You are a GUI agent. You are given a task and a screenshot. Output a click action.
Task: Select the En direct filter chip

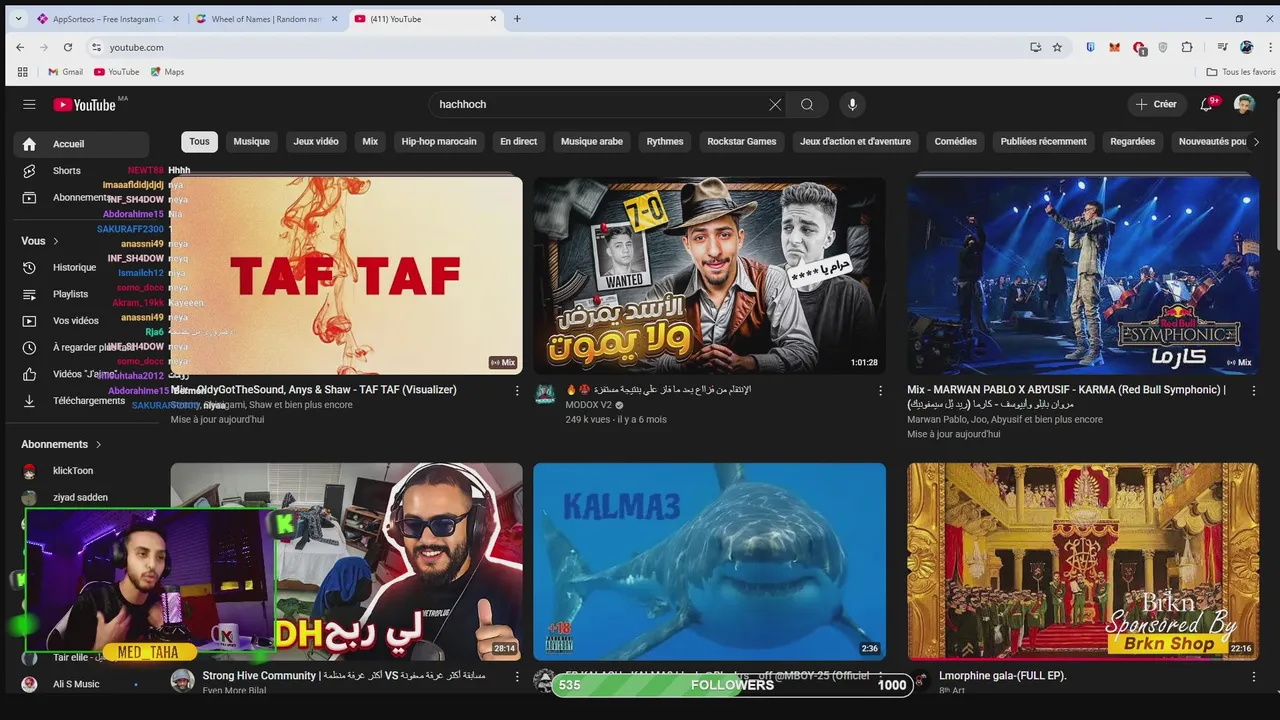519,142
